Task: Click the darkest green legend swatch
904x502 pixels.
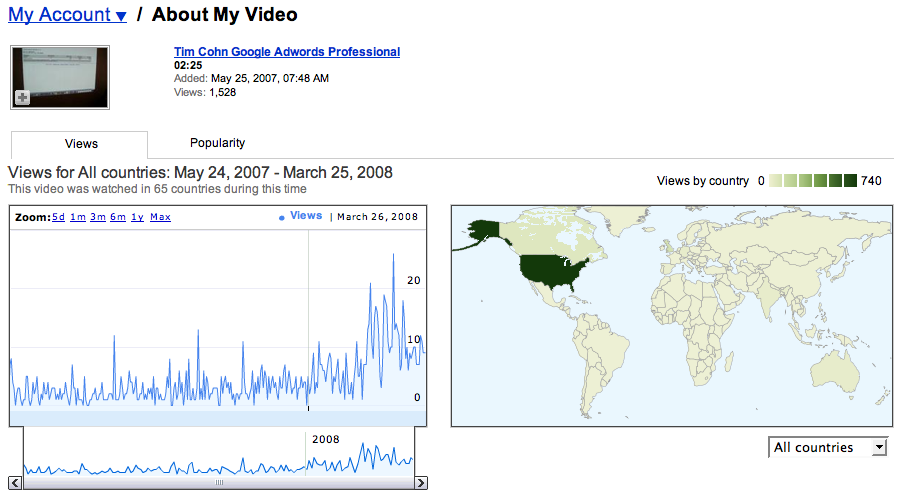Action: (850, 181)
